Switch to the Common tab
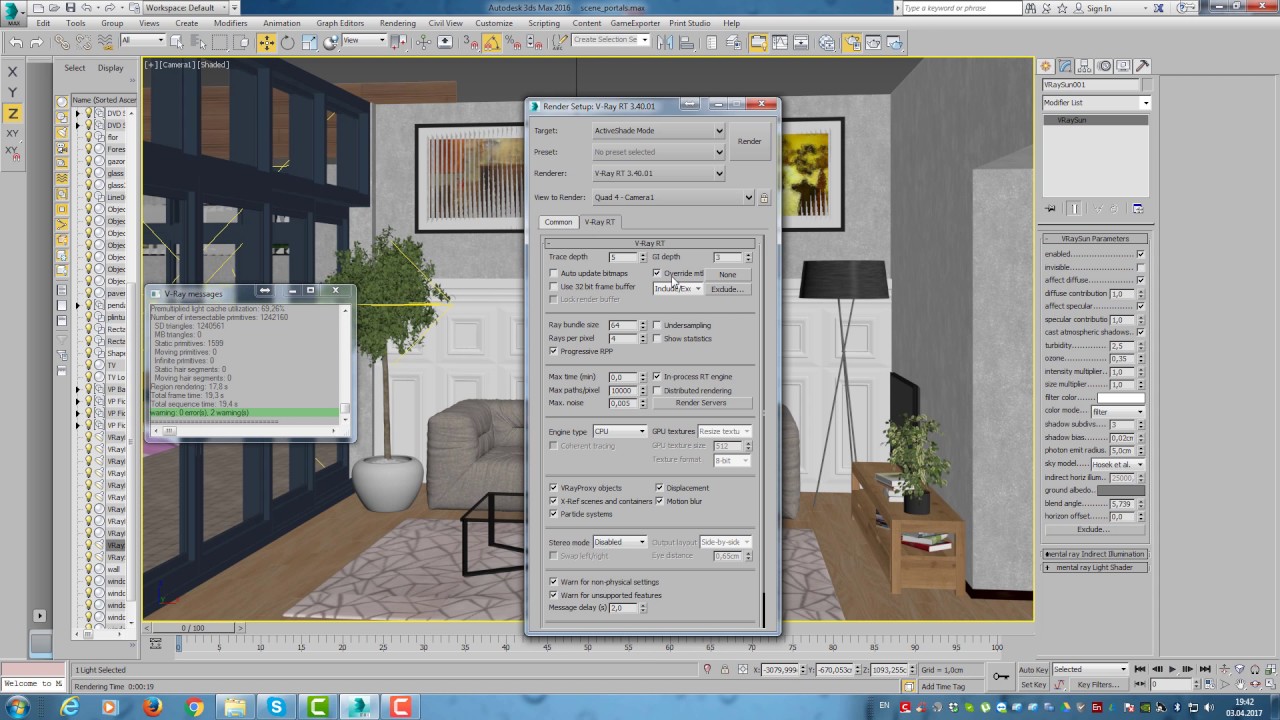This screenshot has height=720, width=1280. [558, 222]
